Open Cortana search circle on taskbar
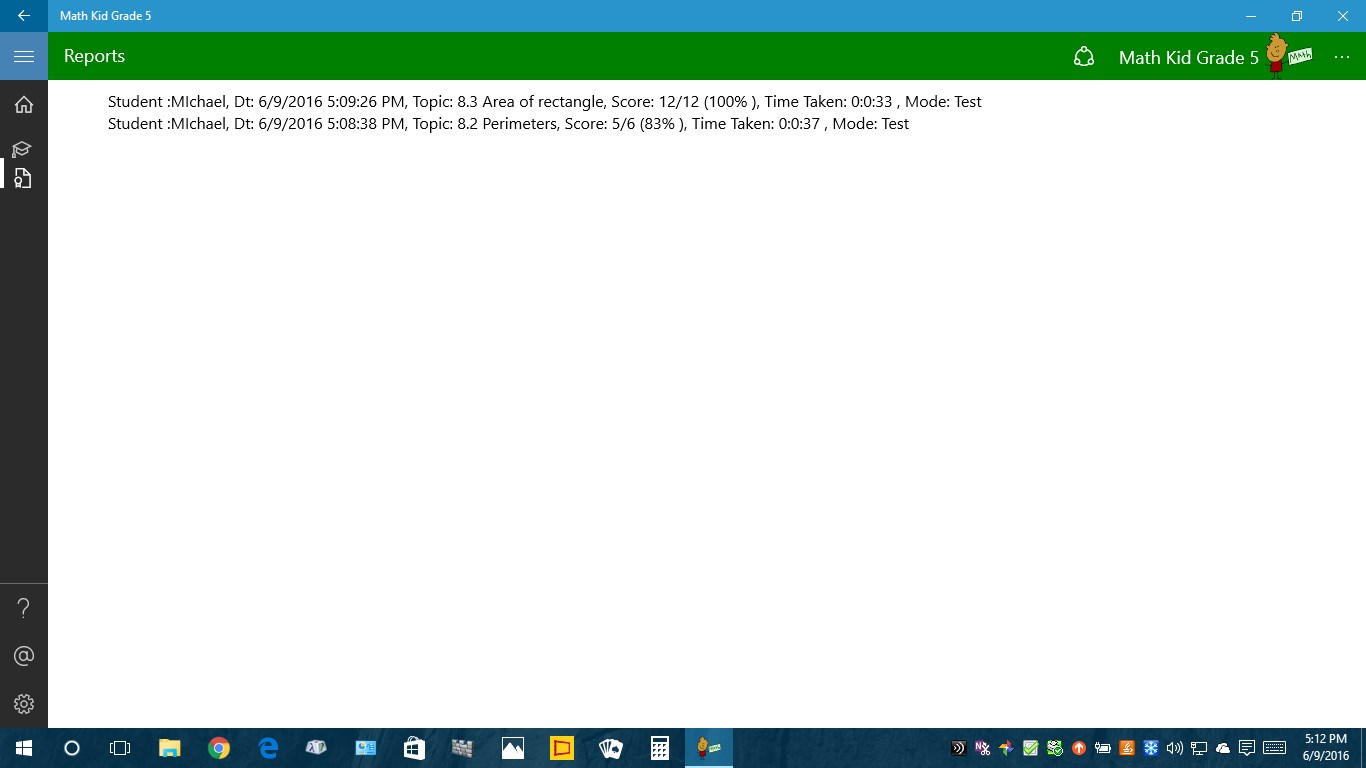This screenshot has height=768, width=1366. [x=72, y=748]
